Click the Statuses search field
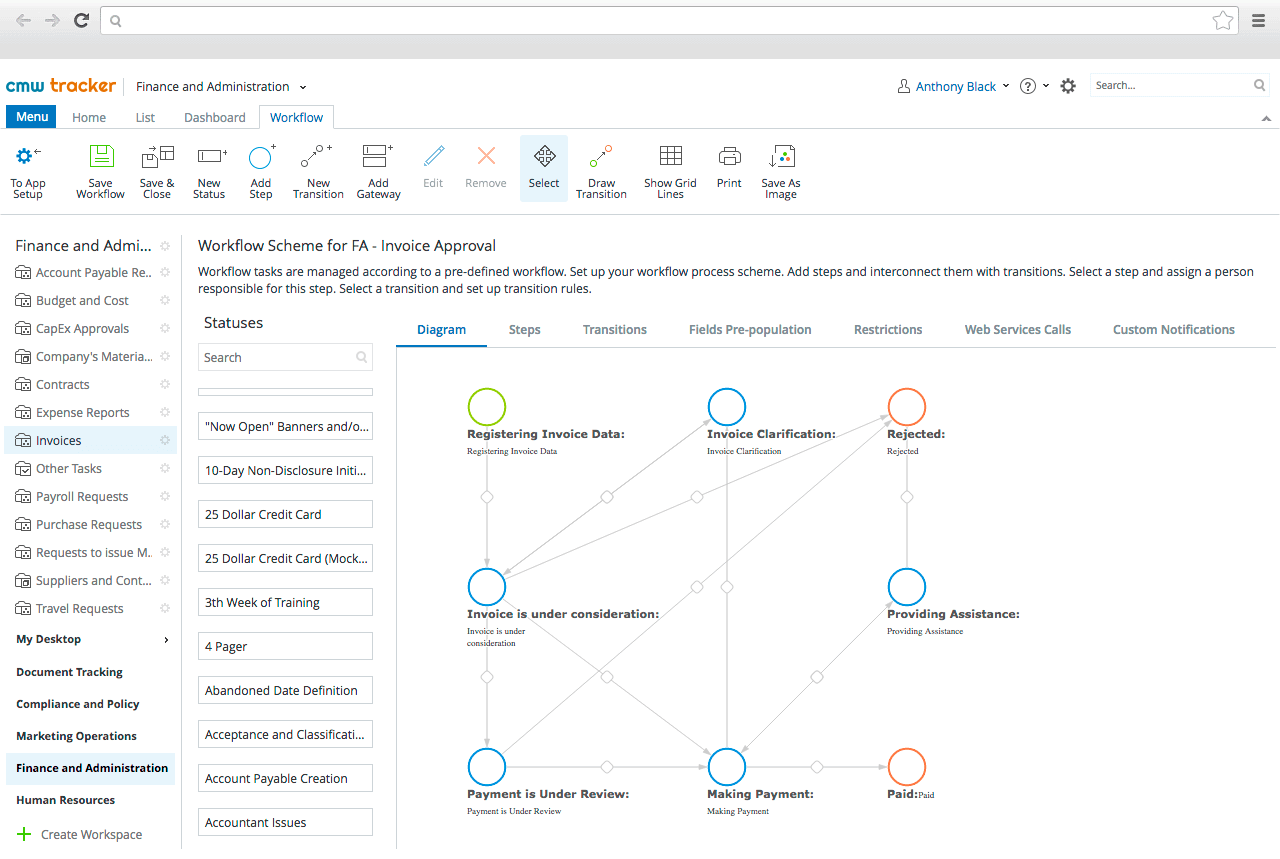The height and width of the screenshot is (859, 1280). (285, 357)
